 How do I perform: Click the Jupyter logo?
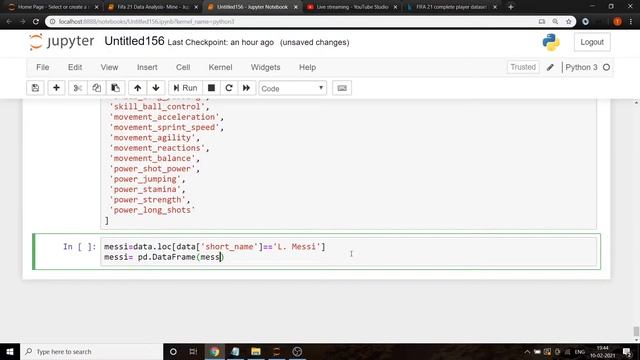pyautogui.click(x=62, y=41)
